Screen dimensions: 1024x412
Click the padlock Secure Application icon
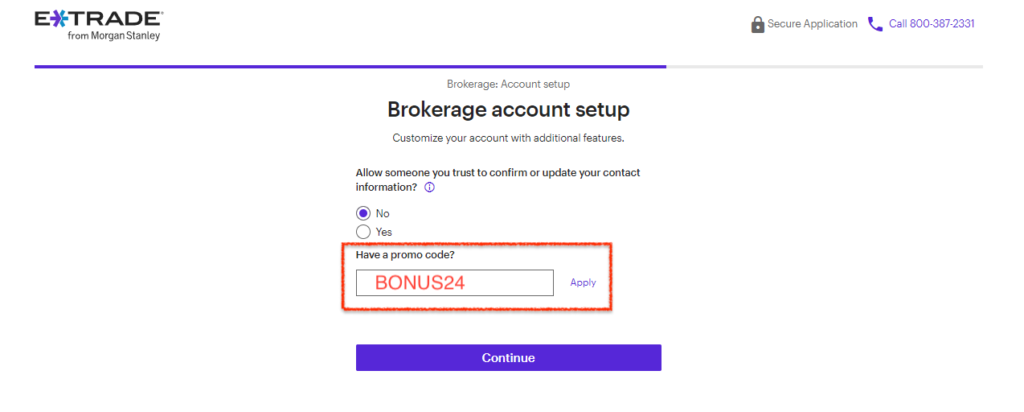tap(758, 25)
